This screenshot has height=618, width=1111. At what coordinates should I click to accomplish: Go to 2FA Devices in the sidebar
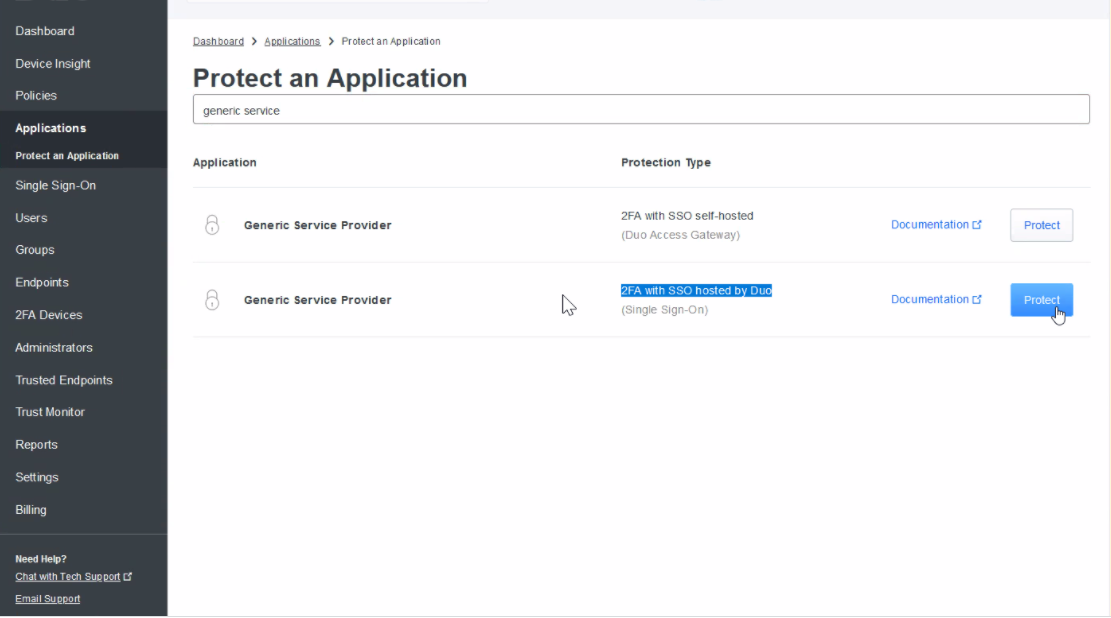[x=48, y=315]
